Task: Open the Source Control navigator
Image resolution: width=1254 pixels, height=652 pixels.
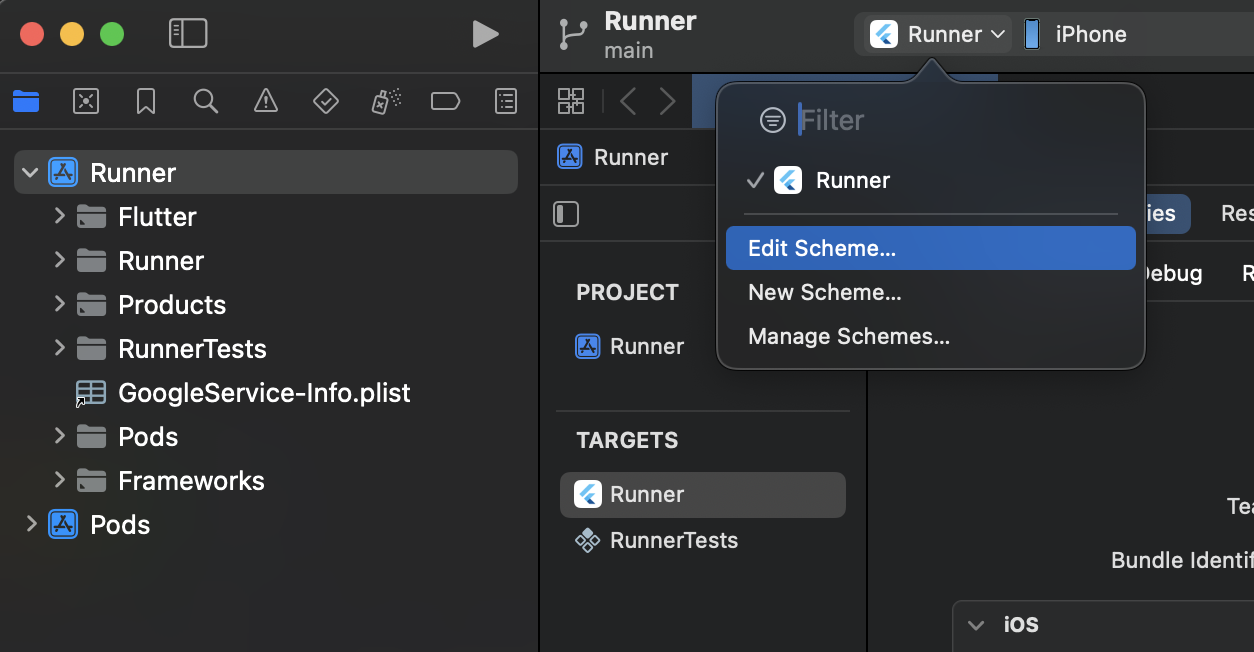Action: [x=86, y=101]
